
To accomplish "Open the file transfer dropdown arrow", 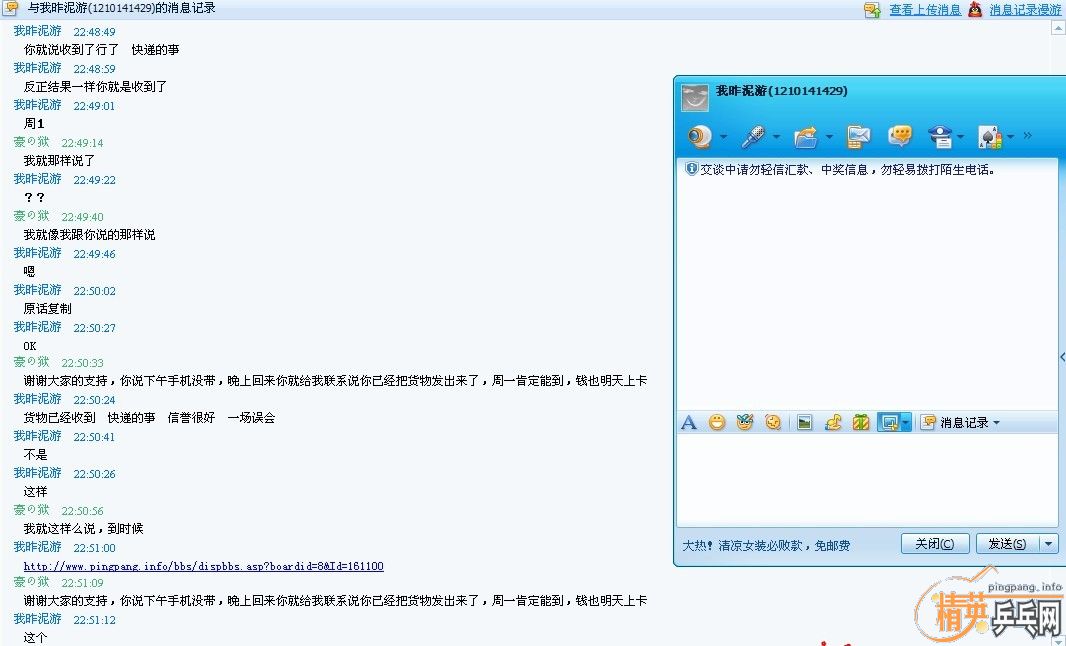I will pyautogui.click(x=829, y=137).
